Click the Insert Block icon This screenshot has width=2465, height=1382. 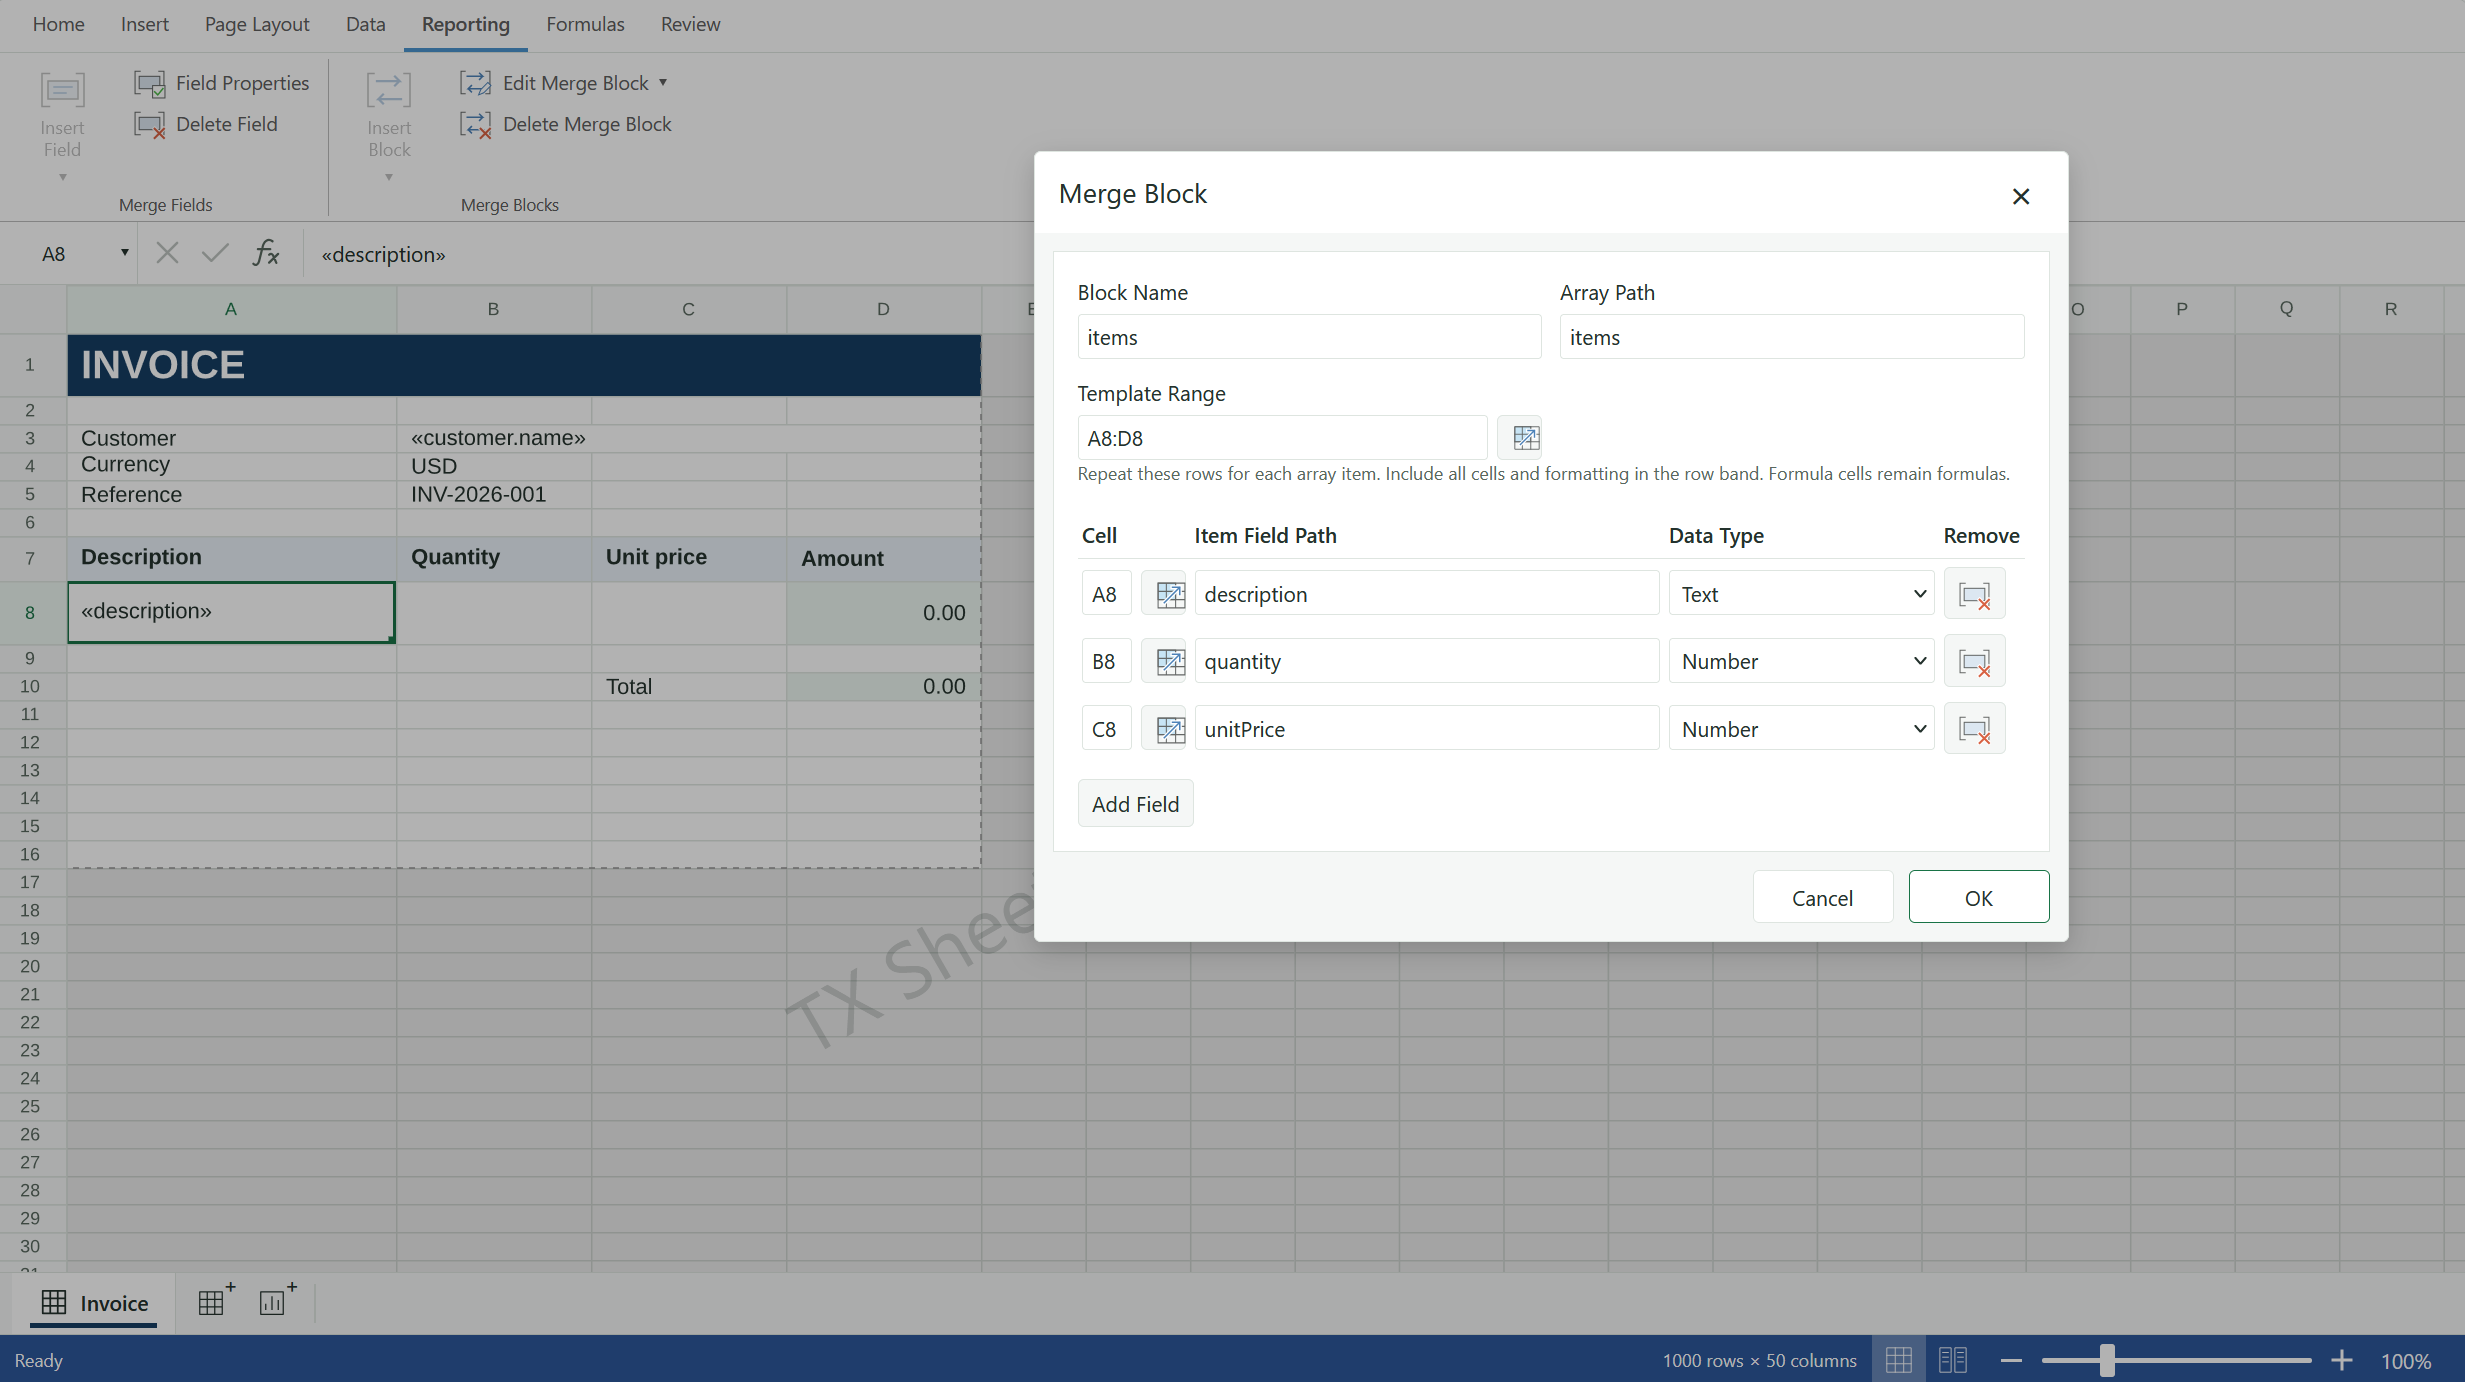[389, 90]
